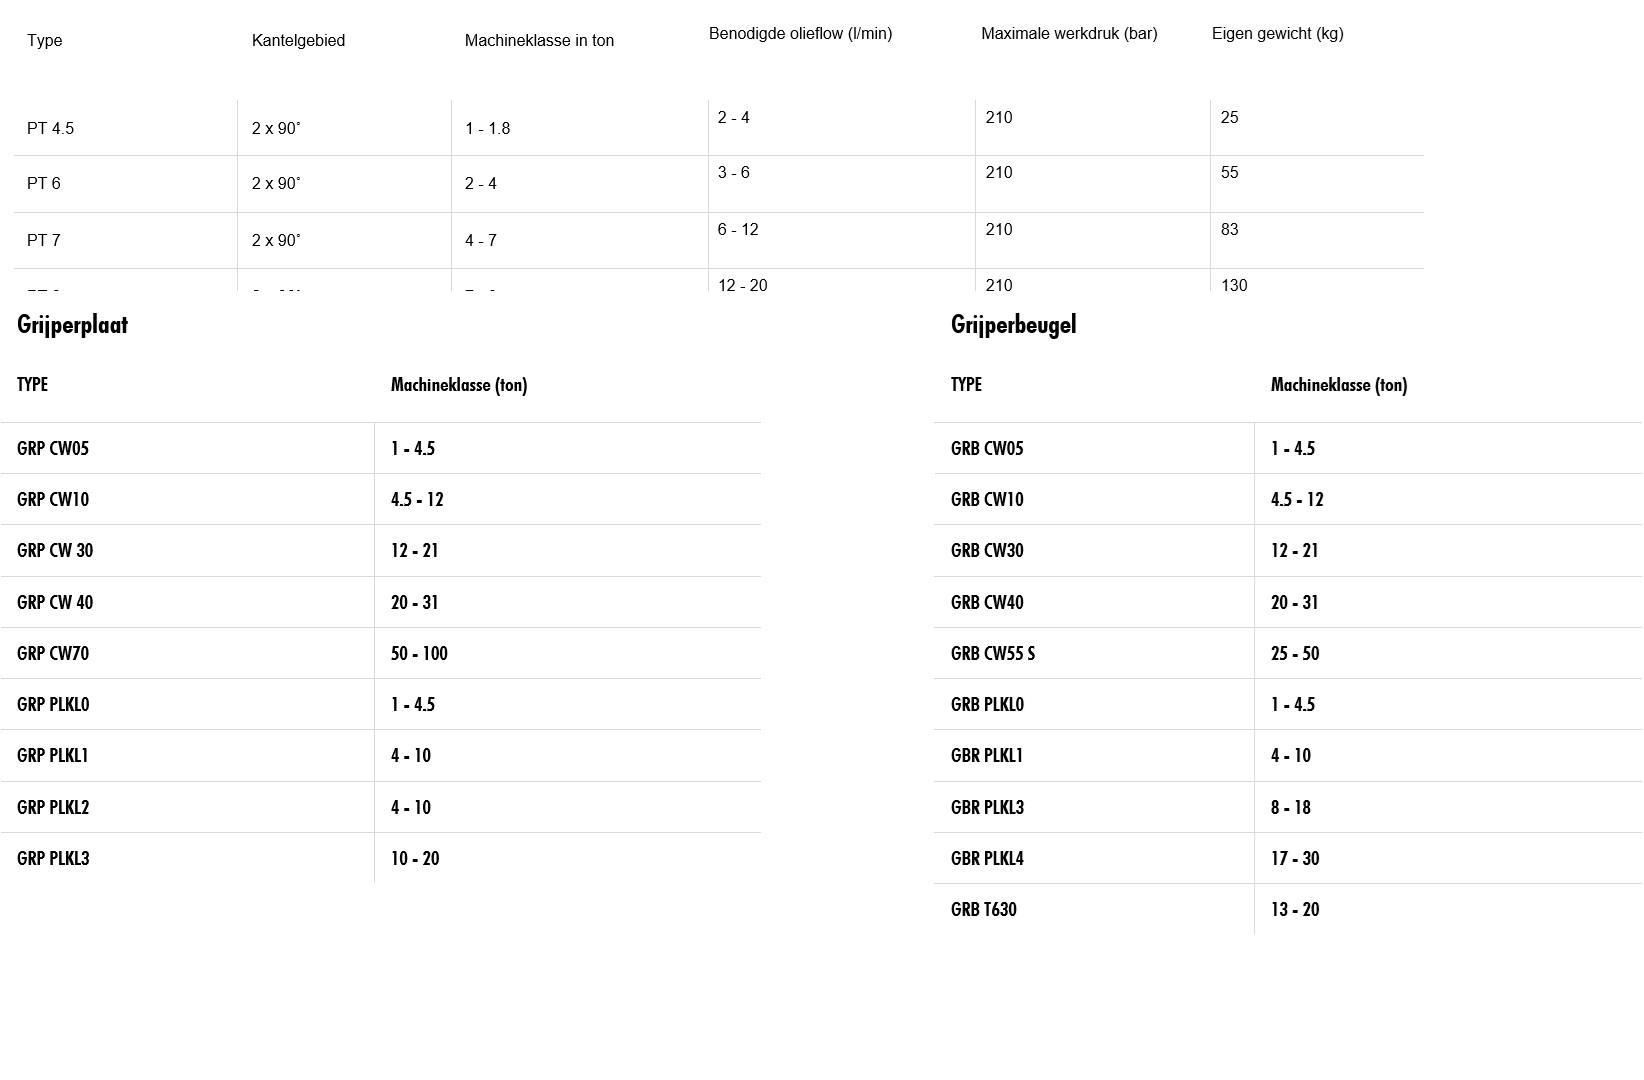
Task: Click the 8 - 18 machine class value
Action: click(x=1290, y=808)
